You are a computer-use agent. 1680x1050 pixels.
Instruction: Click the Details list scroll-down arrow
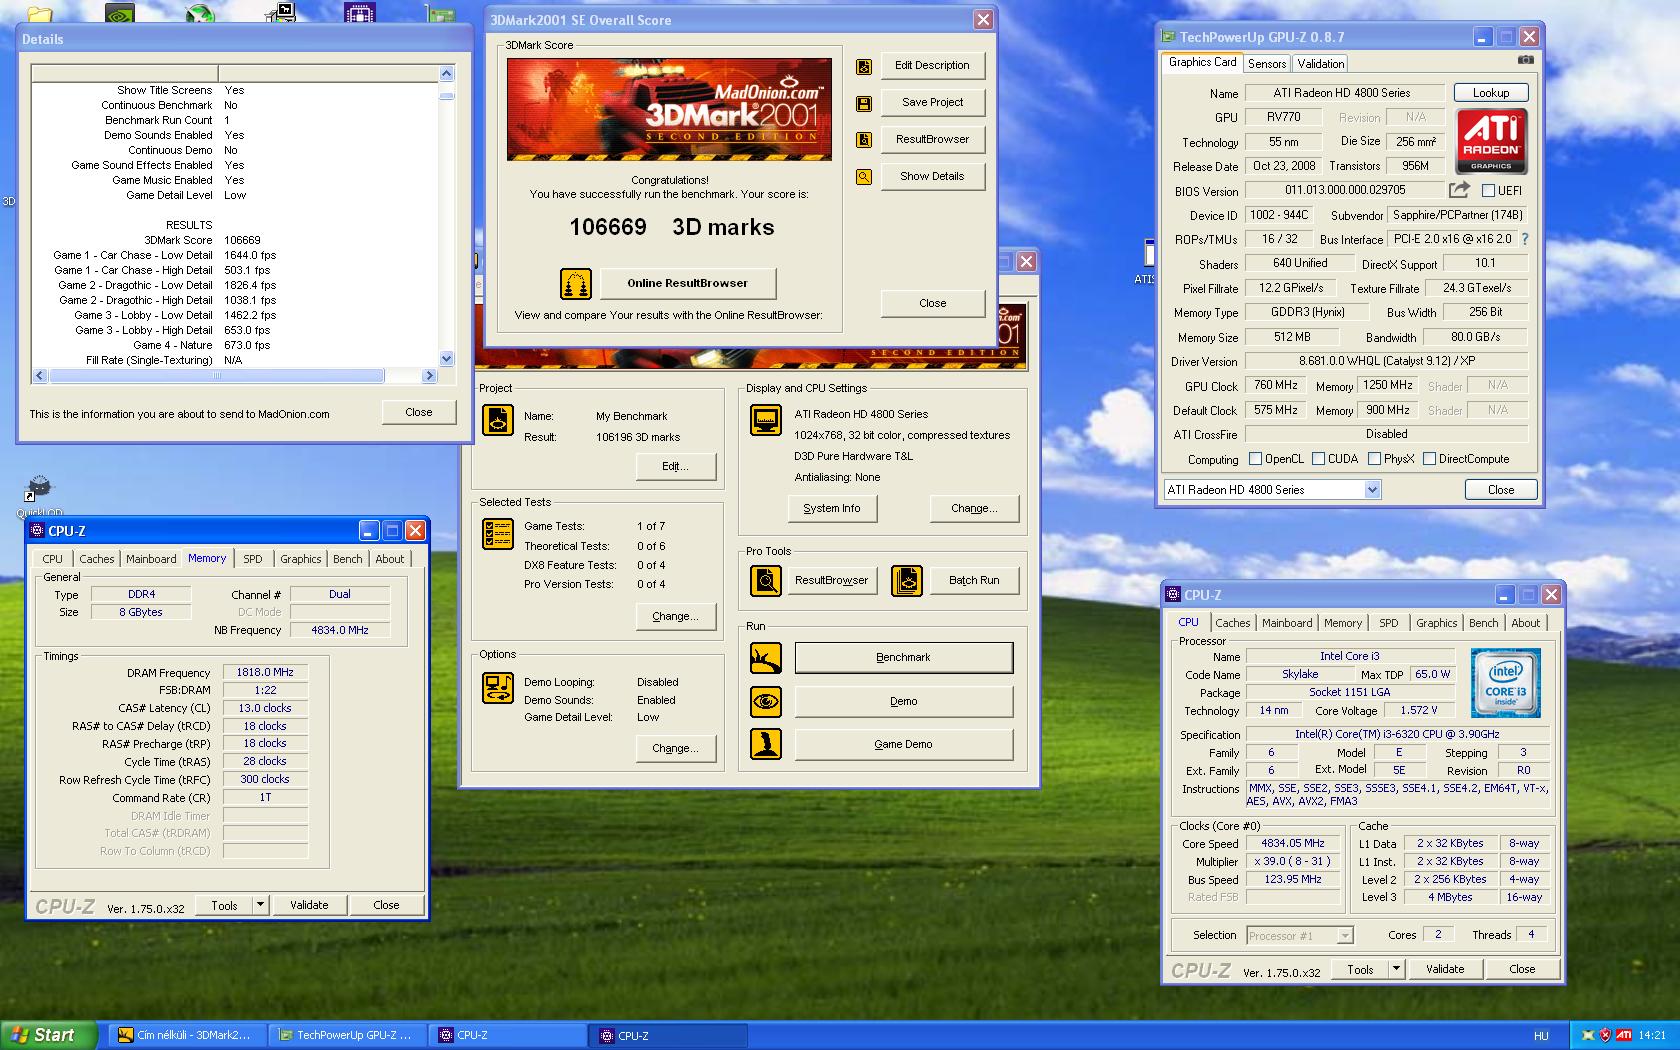[x=446, y=359]
